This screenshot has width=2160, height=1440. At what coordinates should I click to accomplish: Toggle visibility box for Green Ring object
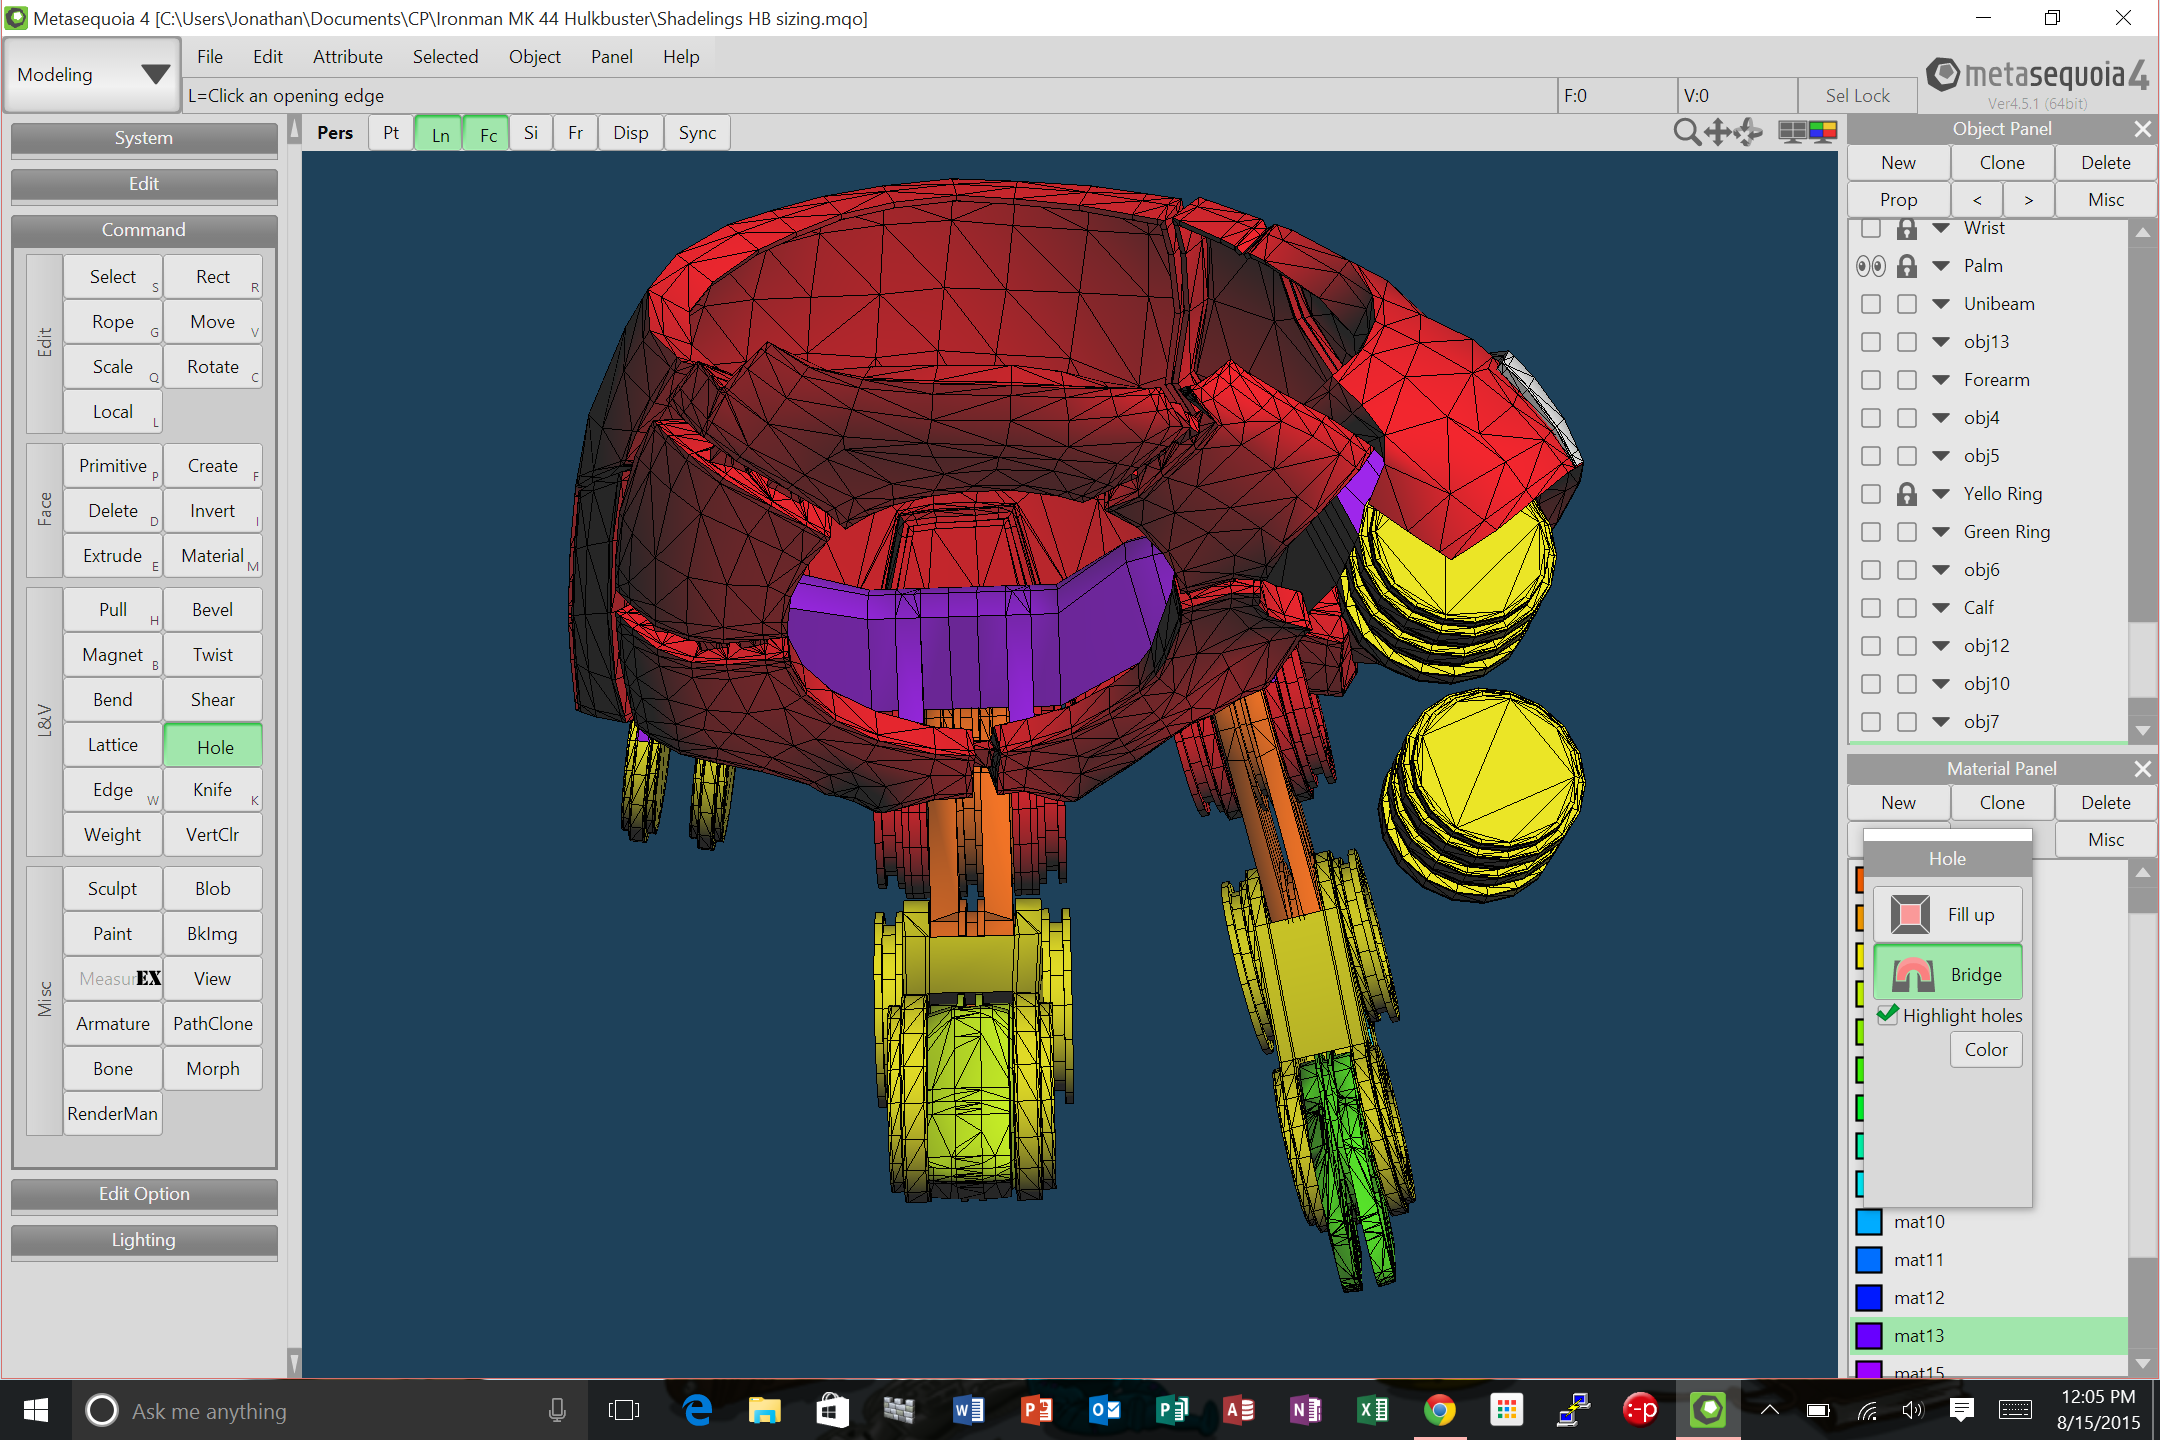[x=1870, y=532]
